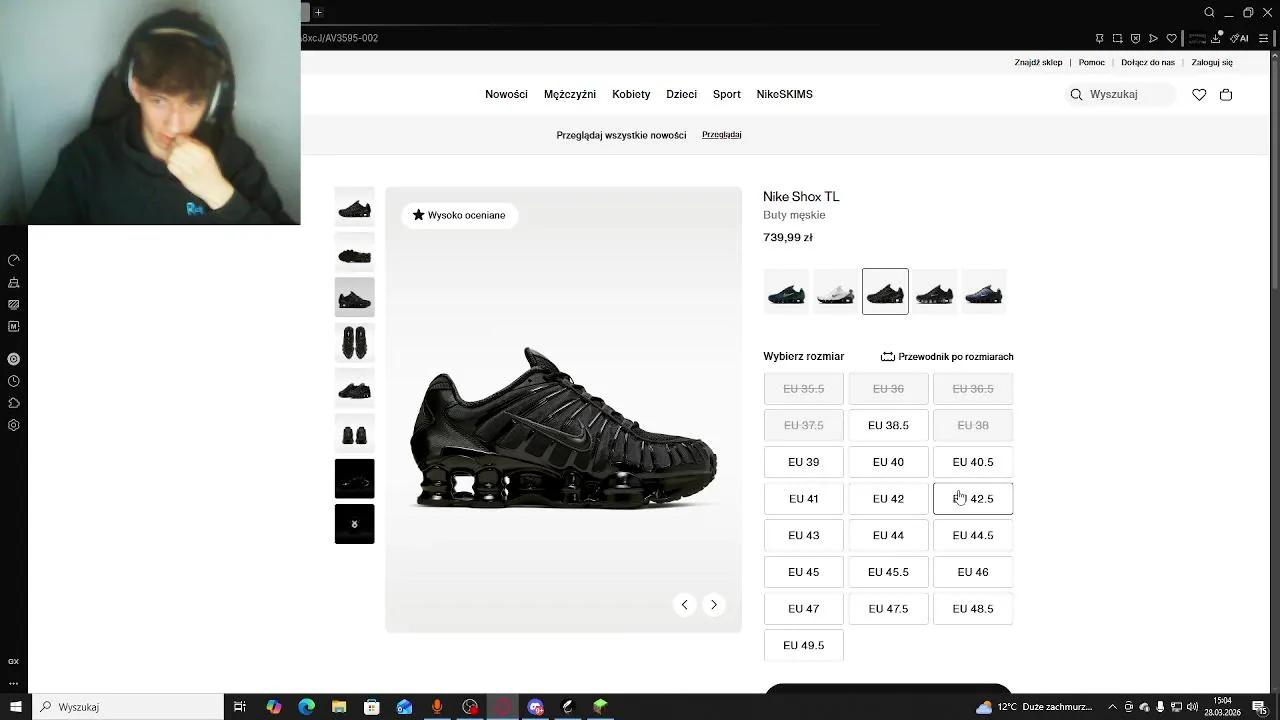The height and width of the screenshot is (720, 1280).
Task: Click the browser tab search magnifier
Action: click(x=1209, y=12)
